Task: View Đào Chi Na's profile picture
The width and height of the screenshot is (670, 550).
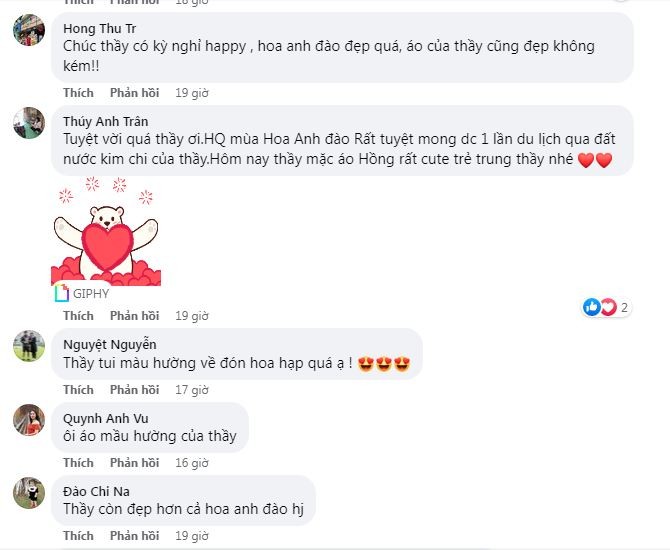Action: click(29, 493)
